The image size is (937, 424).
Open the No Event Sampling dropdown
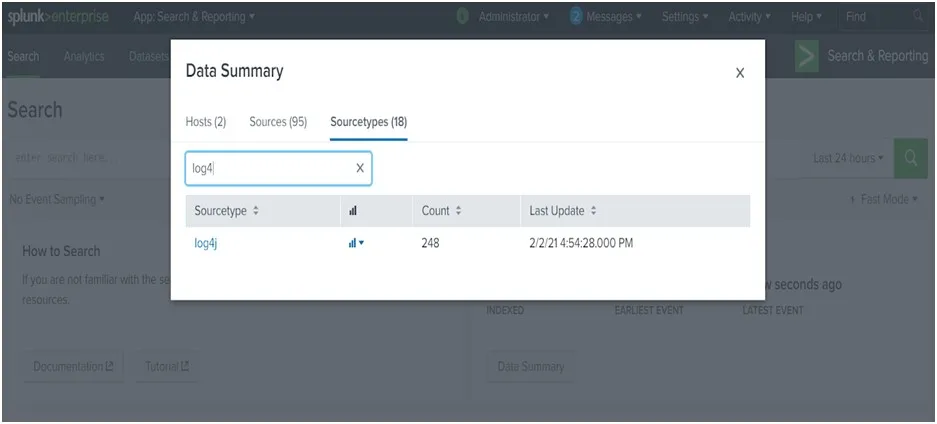pyautogui.click(x=57, y=199)
